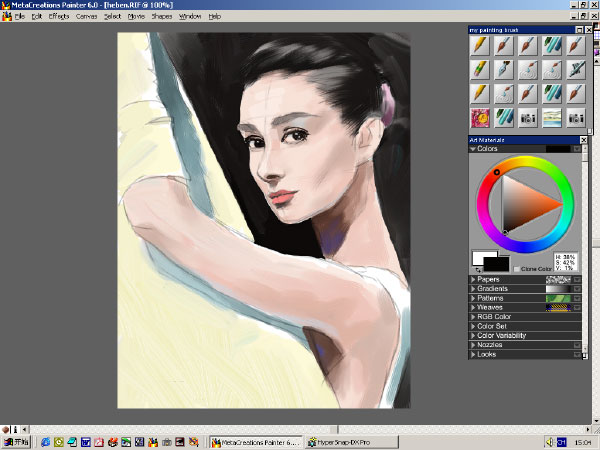
Task: Open Internet Explorer from the quick launch bar
Action: 46,442
